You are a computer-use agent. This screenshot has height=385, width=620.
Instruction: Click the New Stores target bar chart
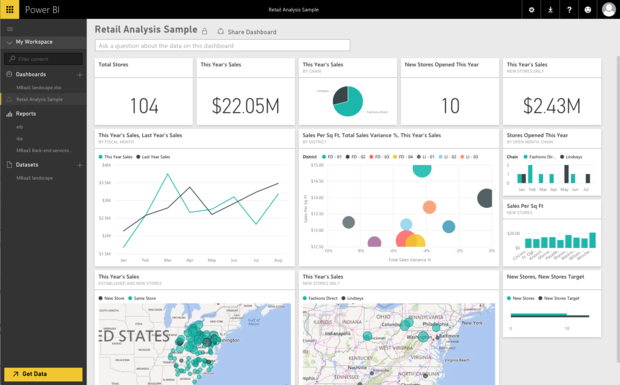pos(550,315)
